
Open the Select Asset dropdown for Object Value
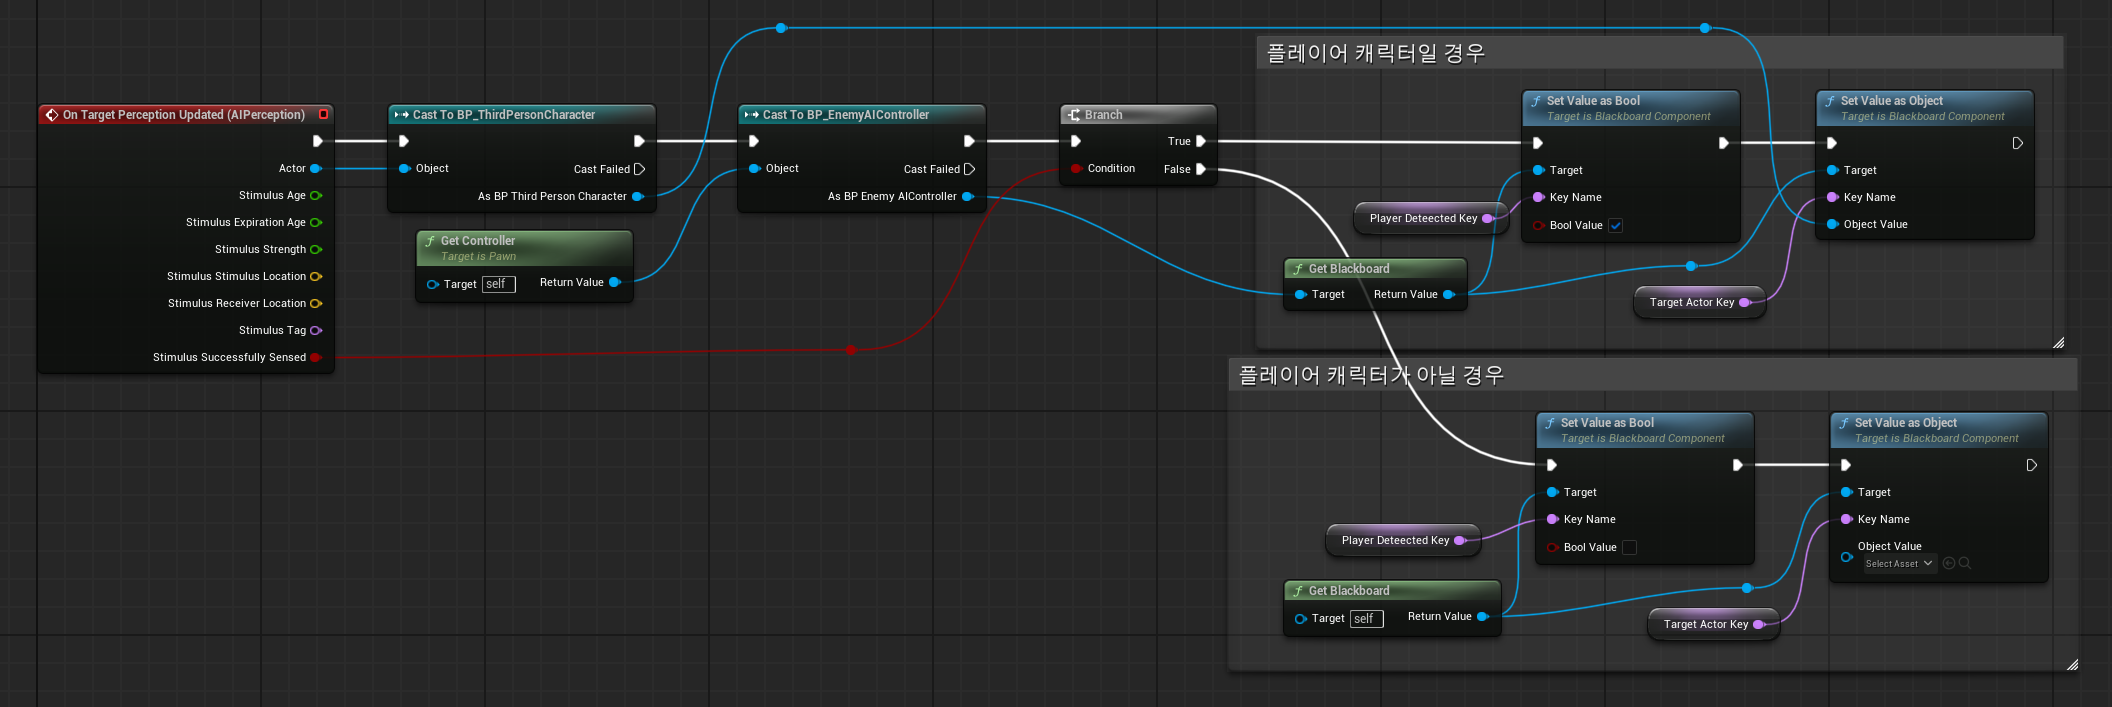tap(1899, 564)
